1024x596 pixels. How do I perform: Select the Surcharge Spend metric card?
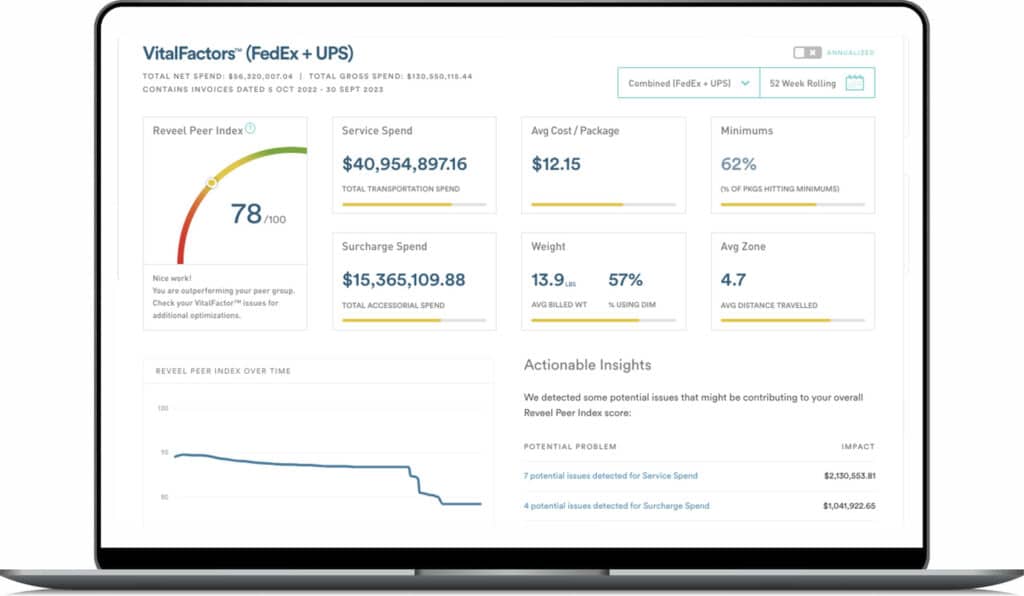(414, 280)
